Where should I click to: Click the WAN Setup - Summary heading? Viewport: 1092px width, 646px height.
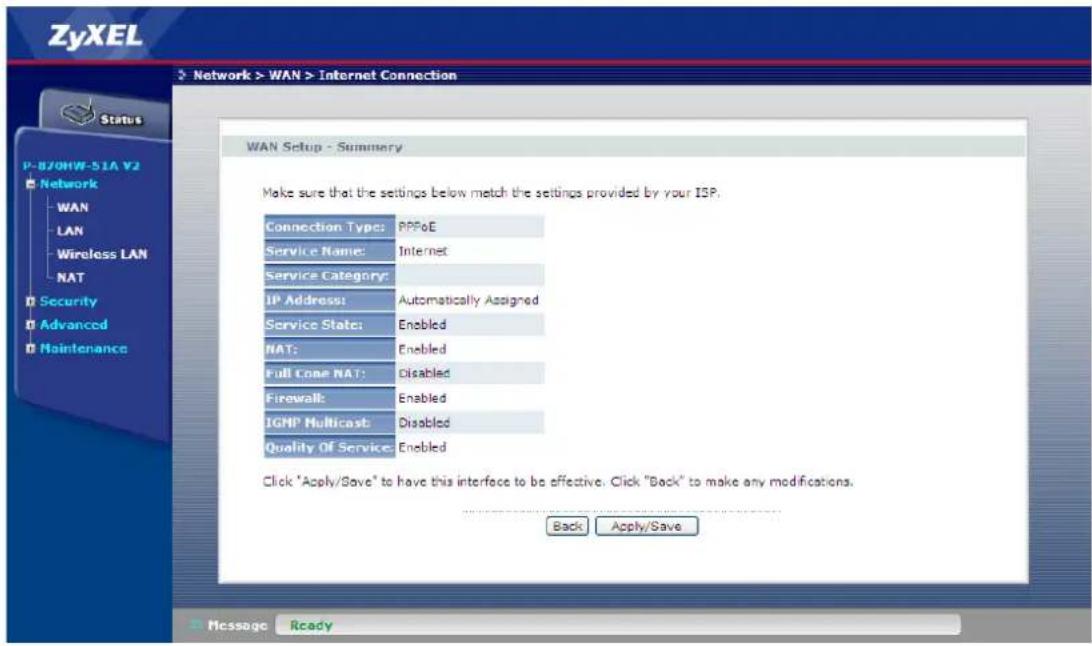click(324, 147)
